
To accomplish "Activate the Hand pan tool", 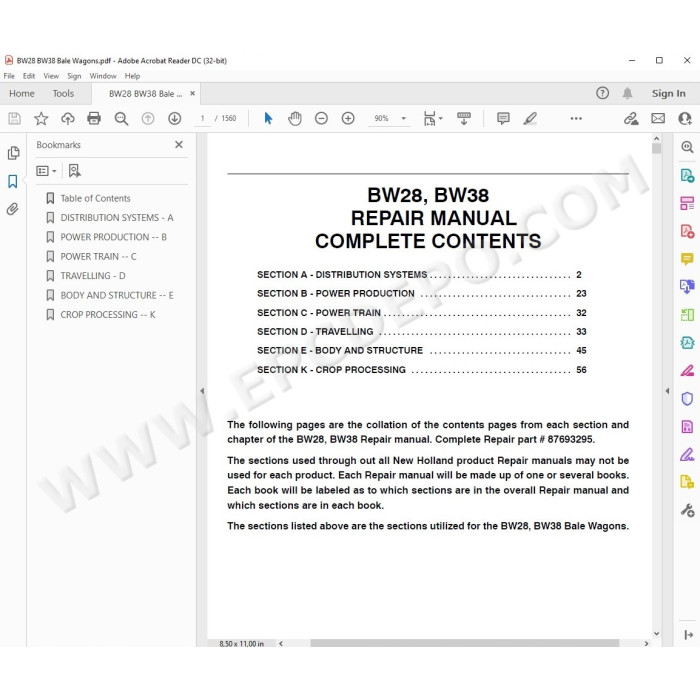I will pos(295,118).
